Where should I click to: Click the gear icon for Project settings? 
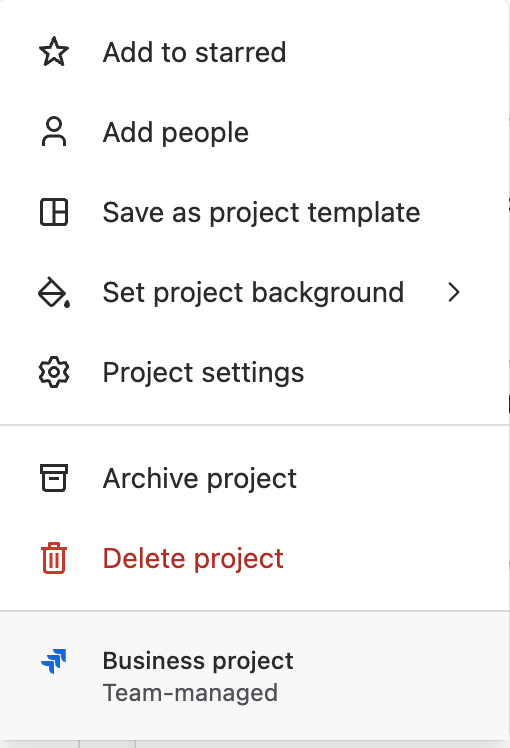click(54, 372)
